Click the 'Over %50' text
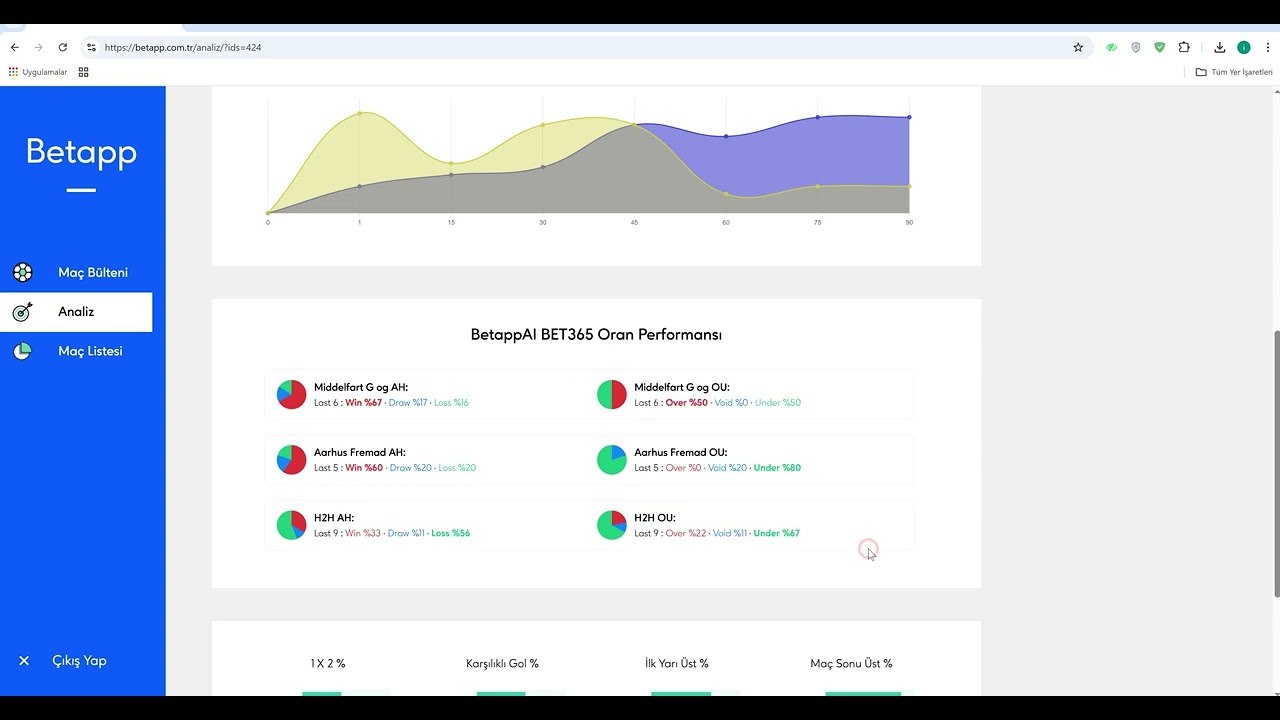The height and width of the screenshot is (720, 1280). 686,403
